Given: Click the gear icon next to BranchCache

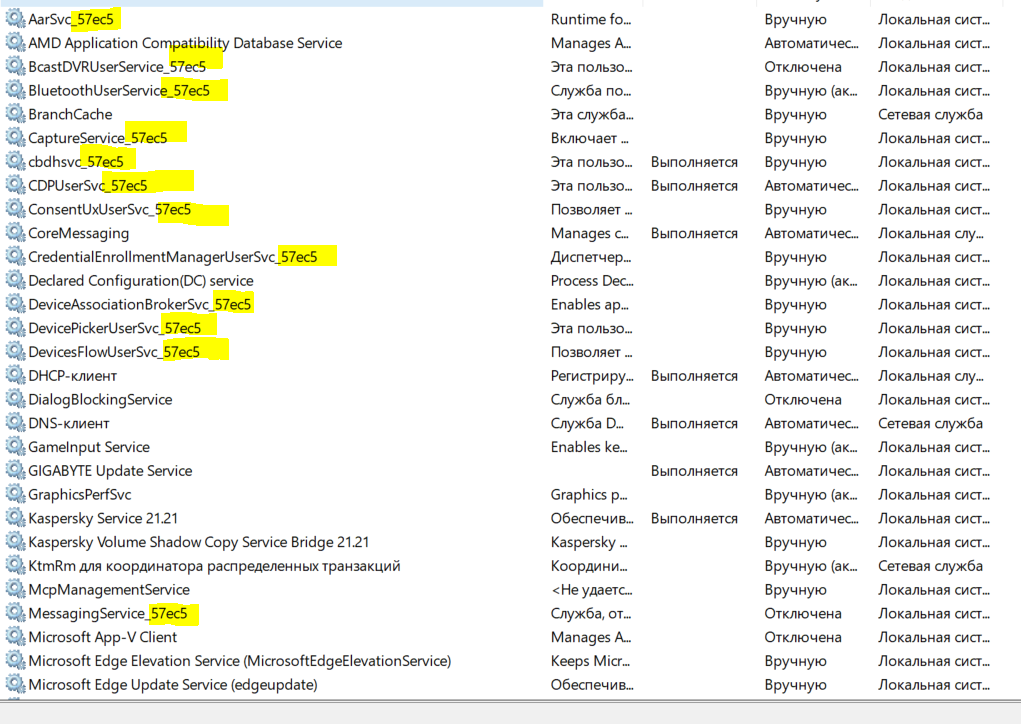Looking at the screenshot, I should click(16, 114).
